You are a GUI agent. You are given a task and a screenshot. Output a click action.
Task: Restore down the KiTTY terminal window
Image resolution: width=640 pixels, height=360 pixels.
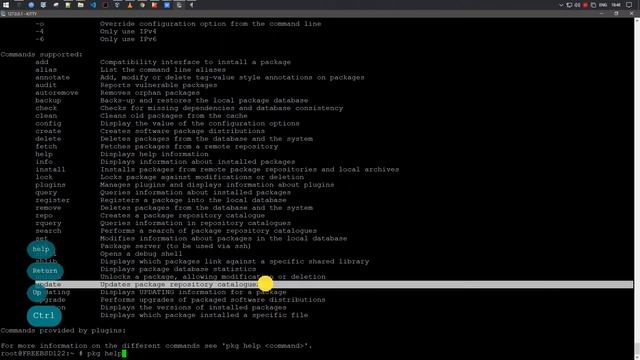tap(616, 14)
